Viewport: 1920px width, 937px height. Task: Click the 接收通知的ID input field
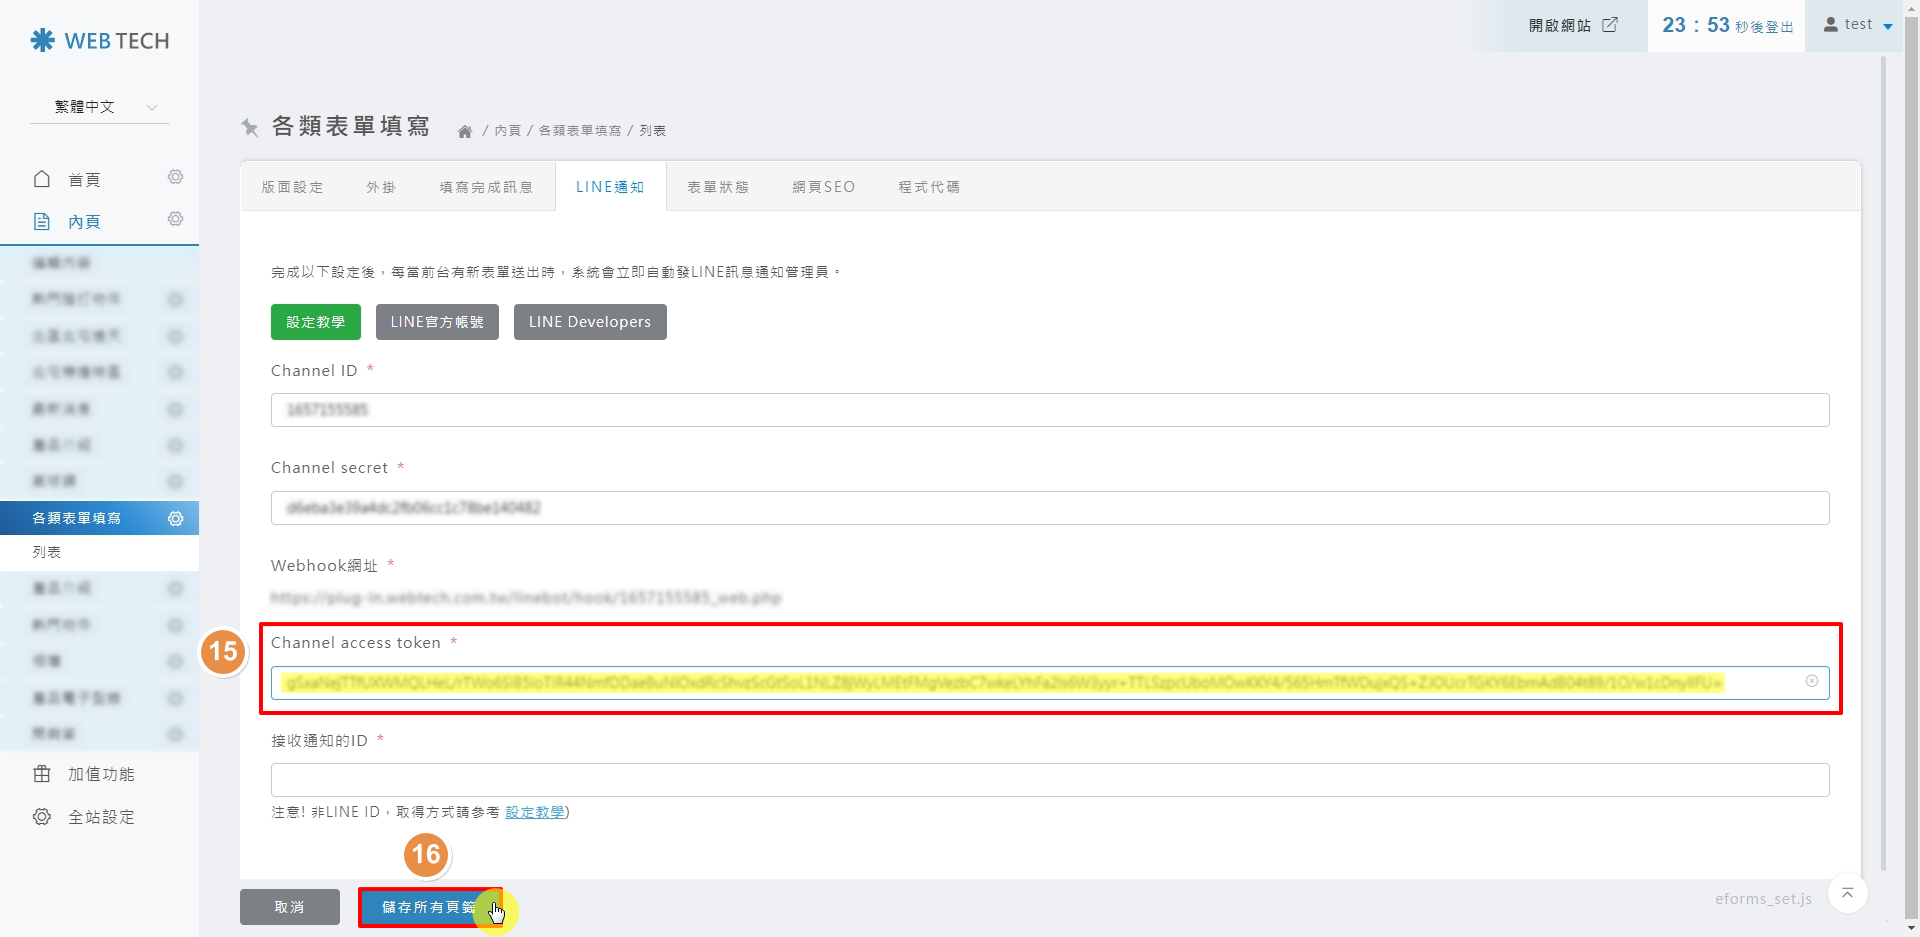tap(1049, 780)
